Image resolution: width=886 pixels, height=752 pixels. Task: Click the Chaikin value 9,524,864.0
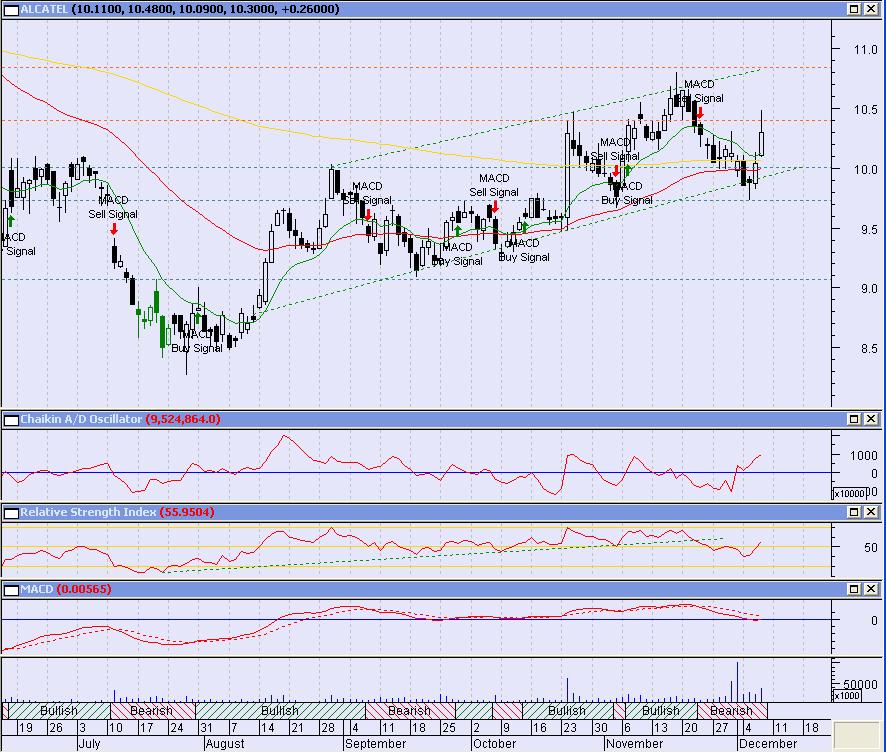coord(183,419)
